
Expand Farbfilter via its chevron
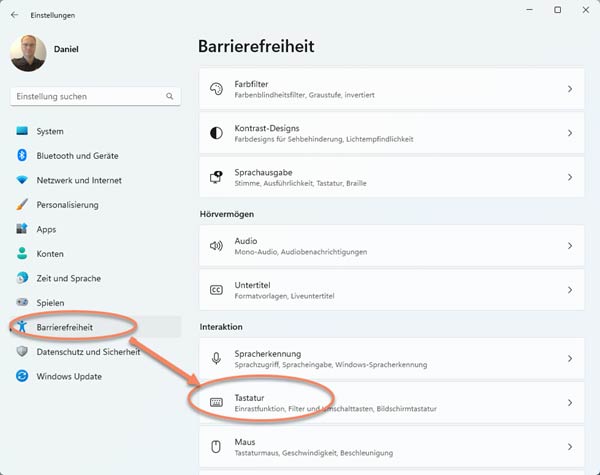point(570,89)
